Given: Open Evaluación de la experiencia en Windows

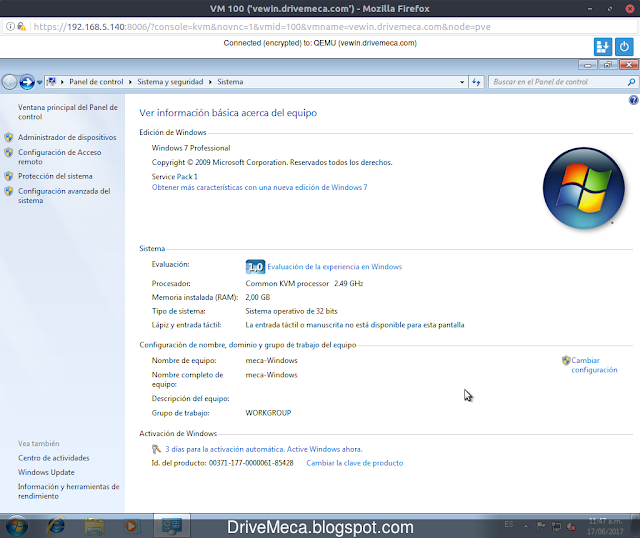Looking at the screenshot, I should (x=335, y=267).
